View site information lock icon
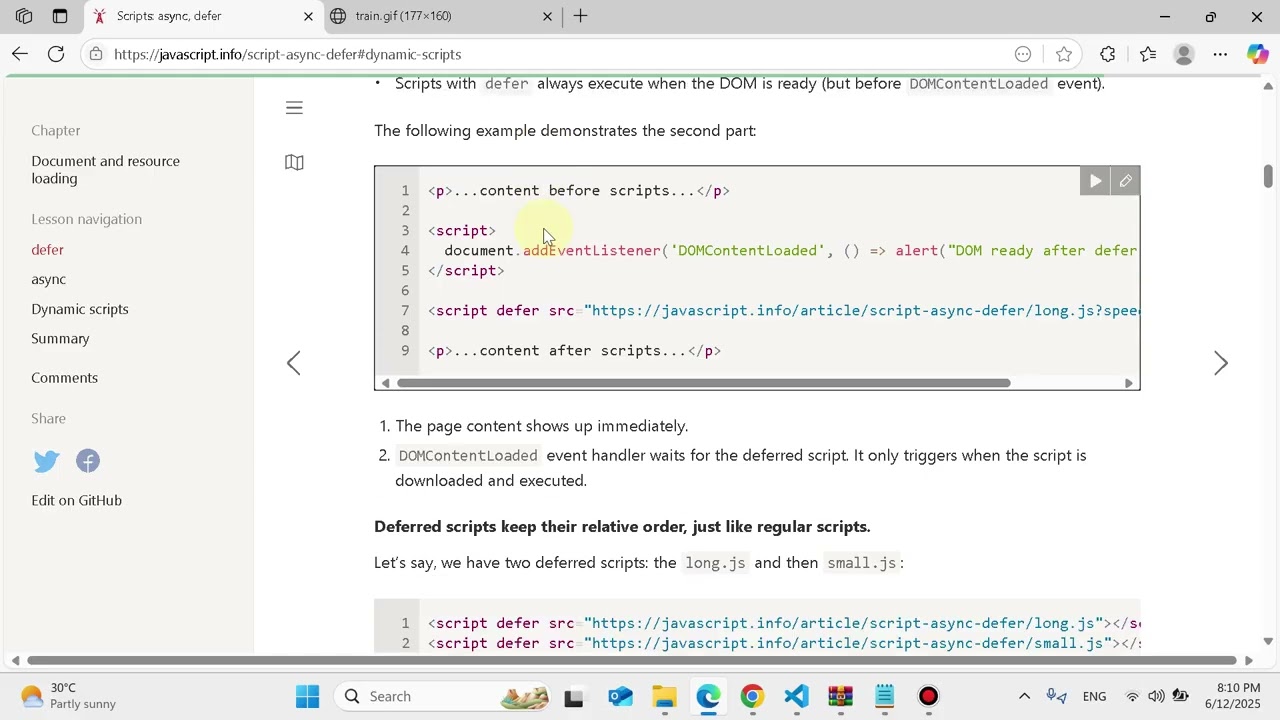Screen dimensions: 1280x720 pos(95,54)
